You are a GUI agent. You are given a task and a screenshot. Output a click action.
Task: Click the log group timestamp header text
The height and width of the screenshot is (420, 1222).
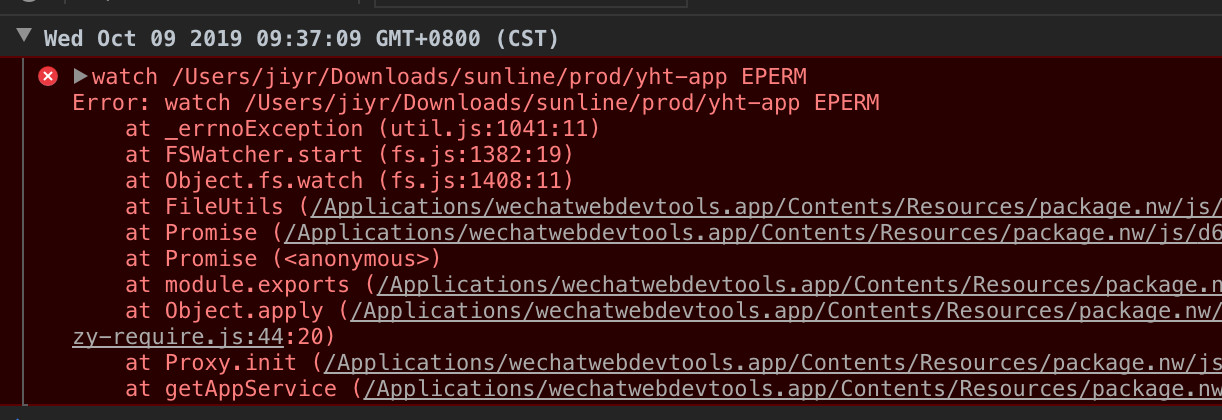(301, 38)
